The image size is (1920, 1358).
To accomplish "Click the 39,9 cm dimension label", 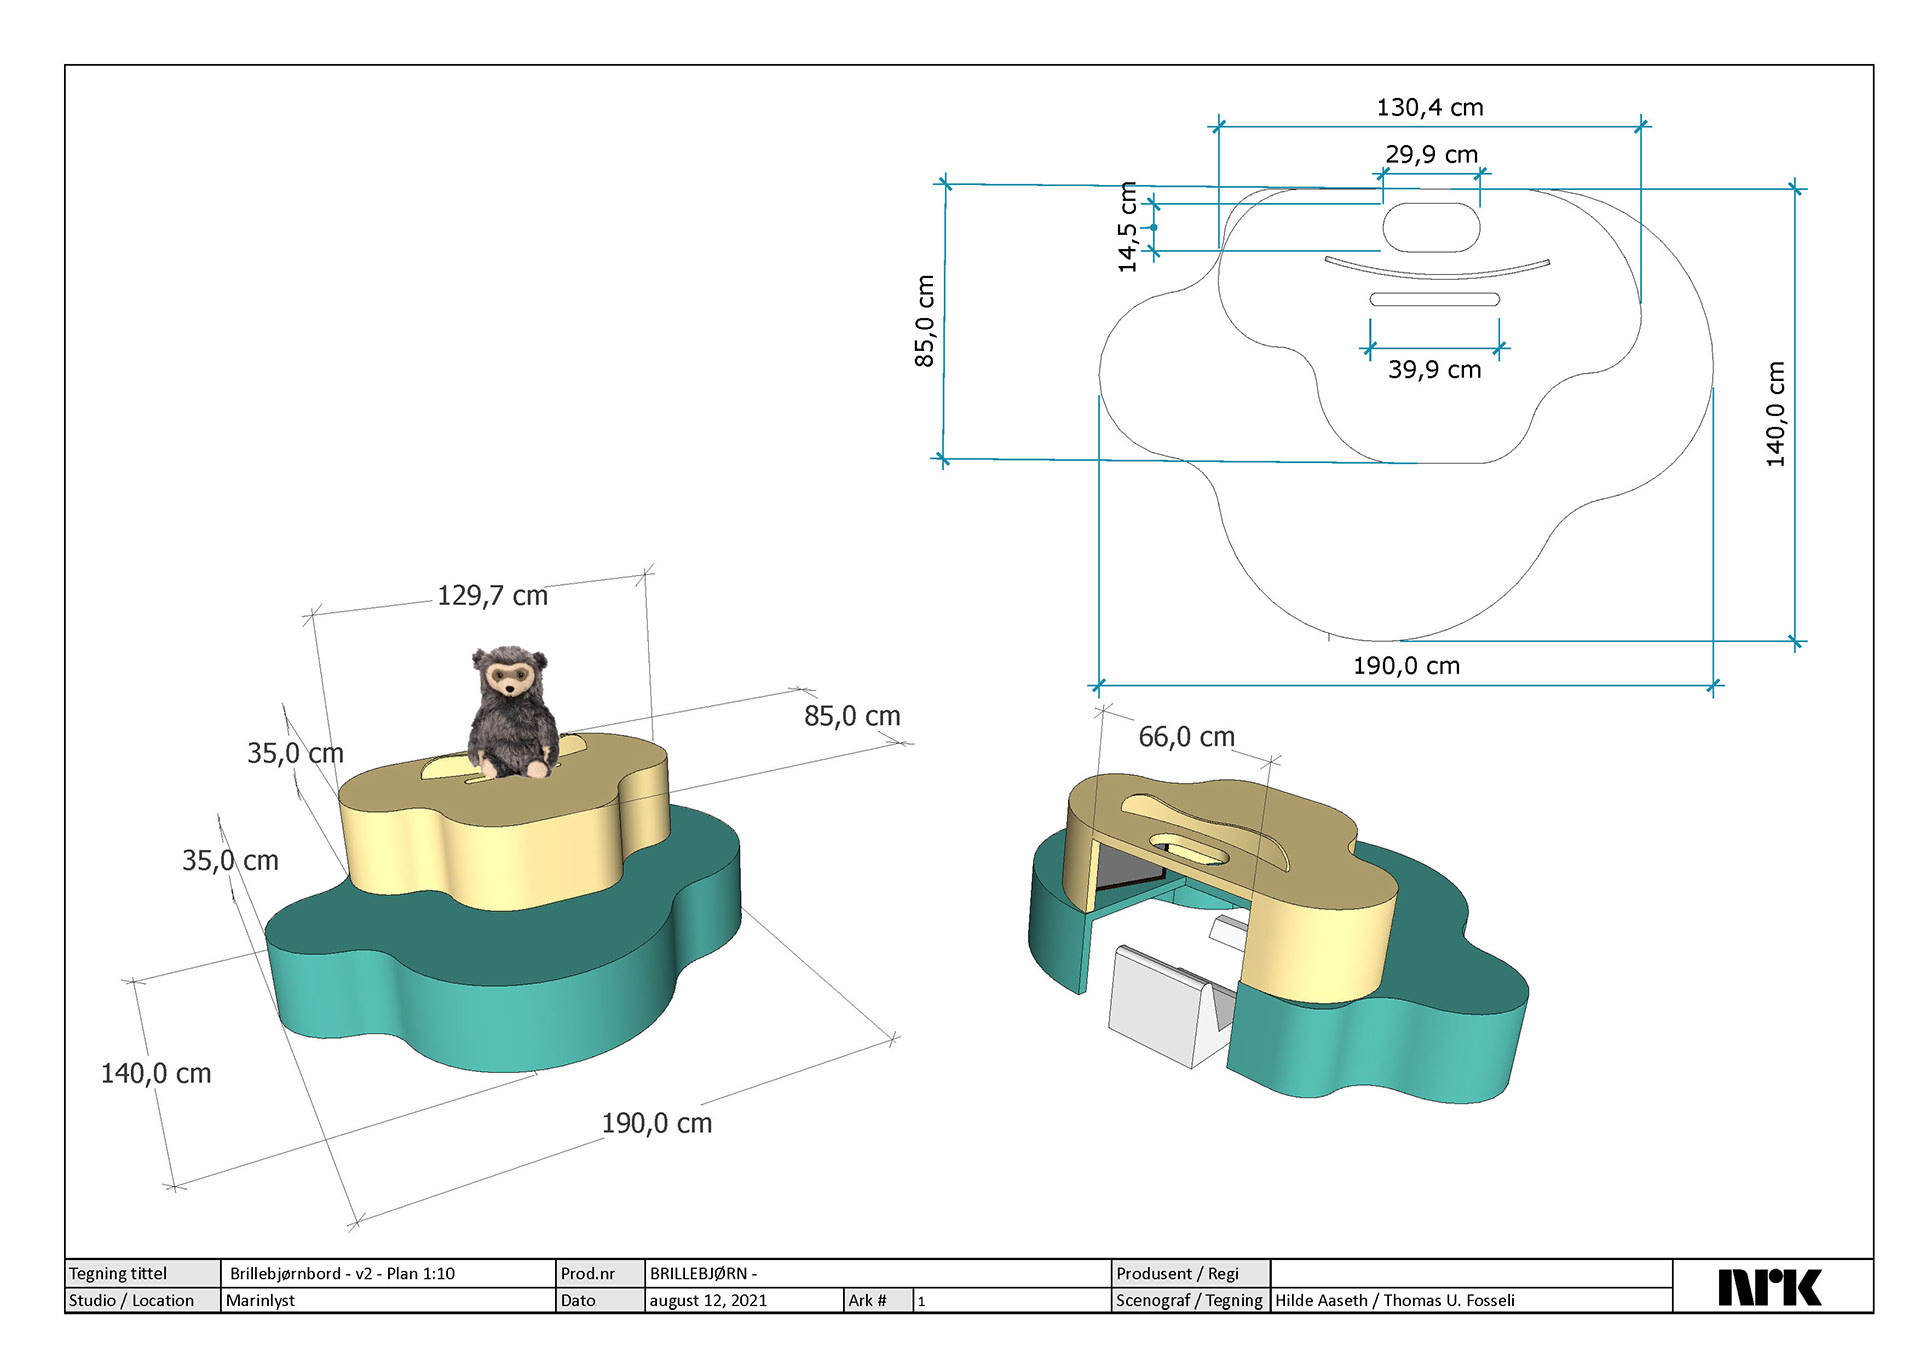I will tap(1434, 370).
